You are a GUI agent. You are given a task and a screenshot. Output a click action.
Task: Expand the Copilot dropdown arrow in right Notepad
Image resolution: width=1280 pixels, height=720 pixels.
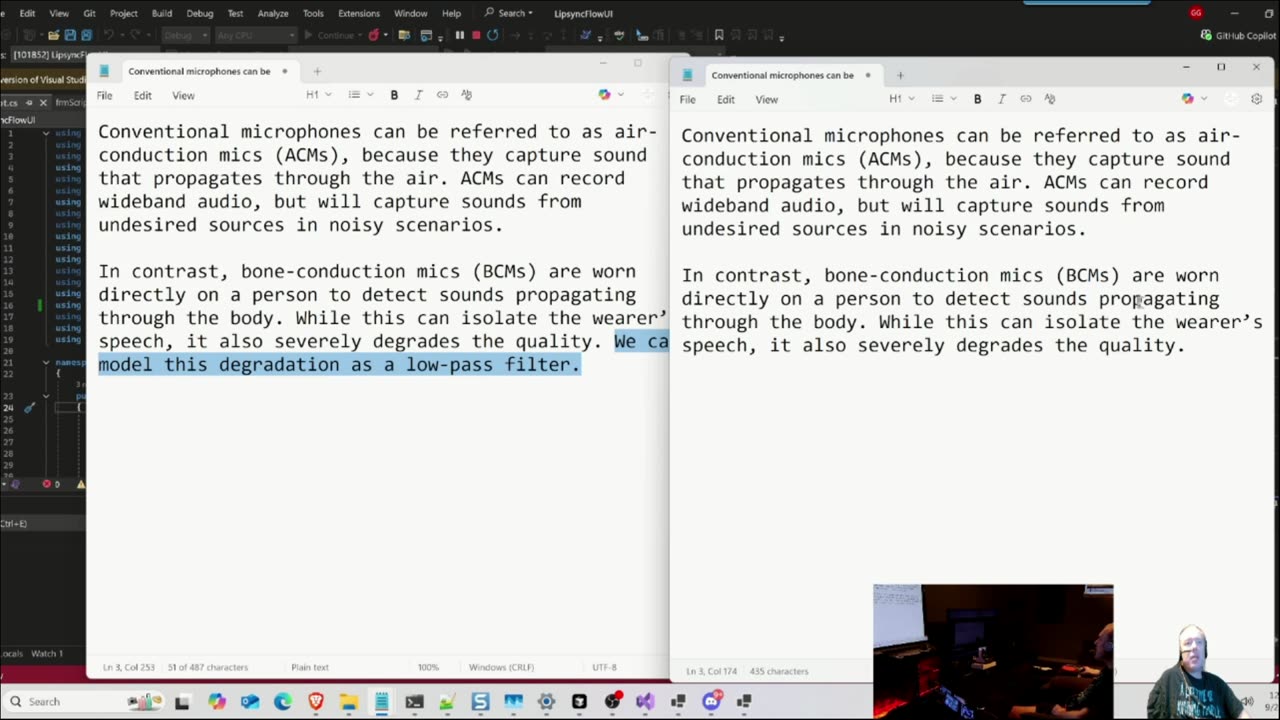coord(1203,99)
